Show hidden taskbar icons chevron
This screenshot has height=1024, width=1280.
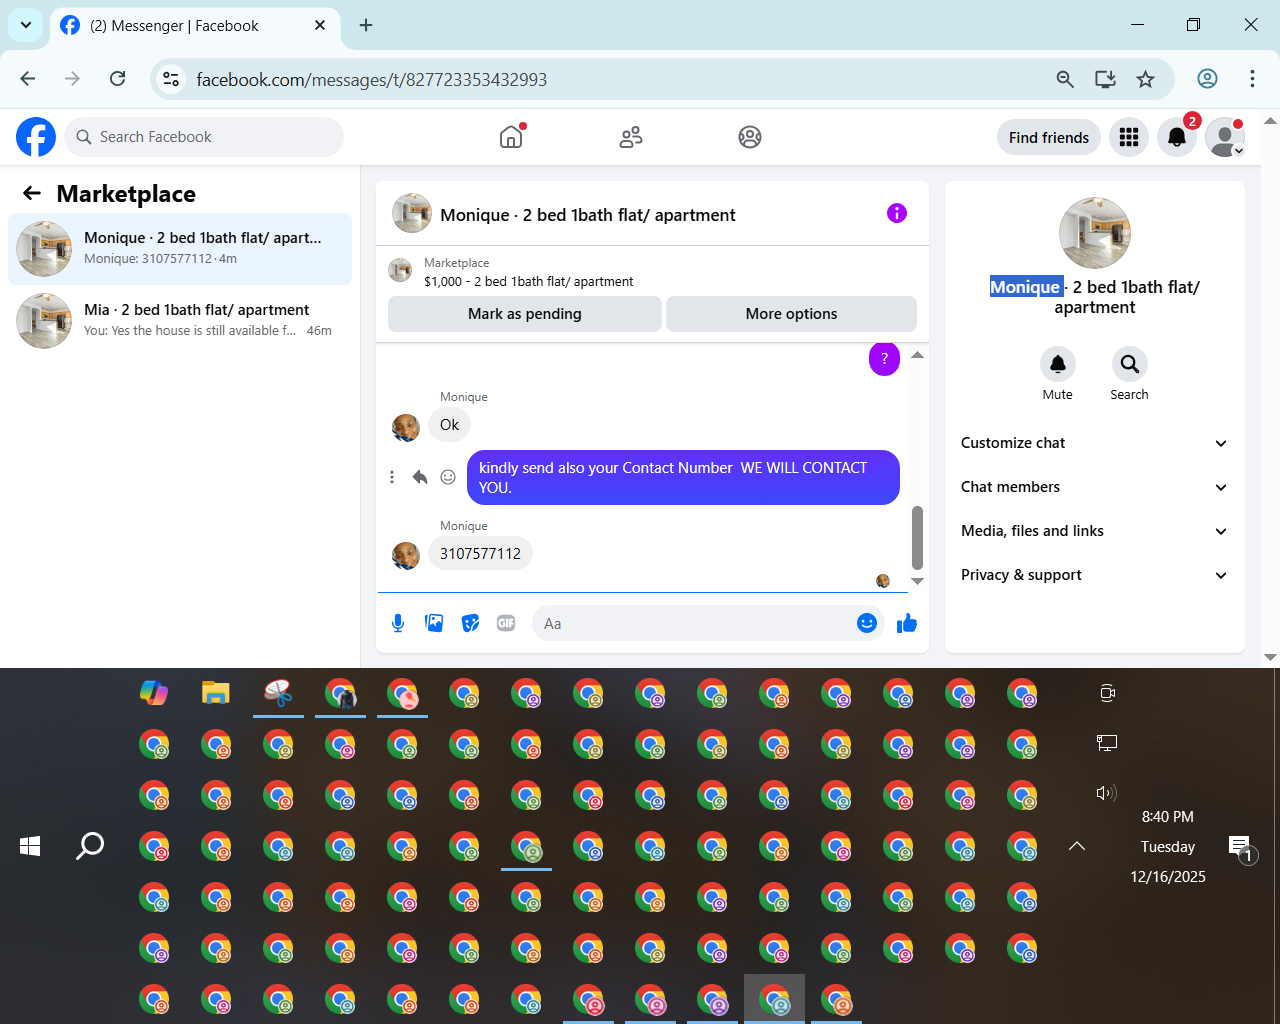[1077, 846]
